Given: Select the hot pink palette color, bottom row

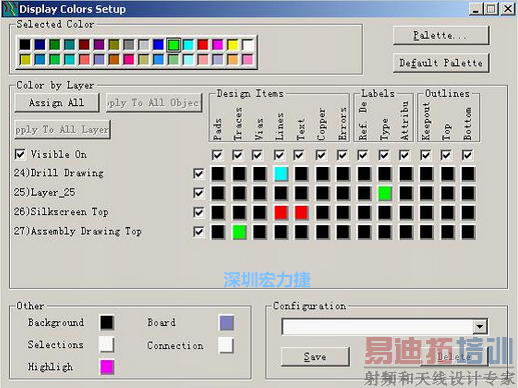Looking at the screenshot, I should (129, 60).
